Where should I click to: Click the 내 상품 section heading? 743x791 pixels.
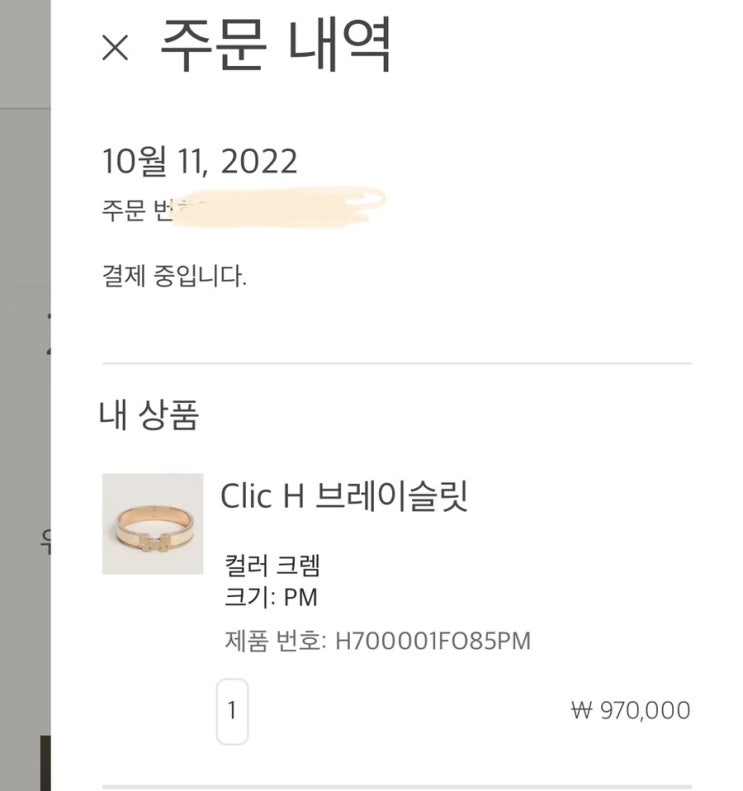point(149,413)
